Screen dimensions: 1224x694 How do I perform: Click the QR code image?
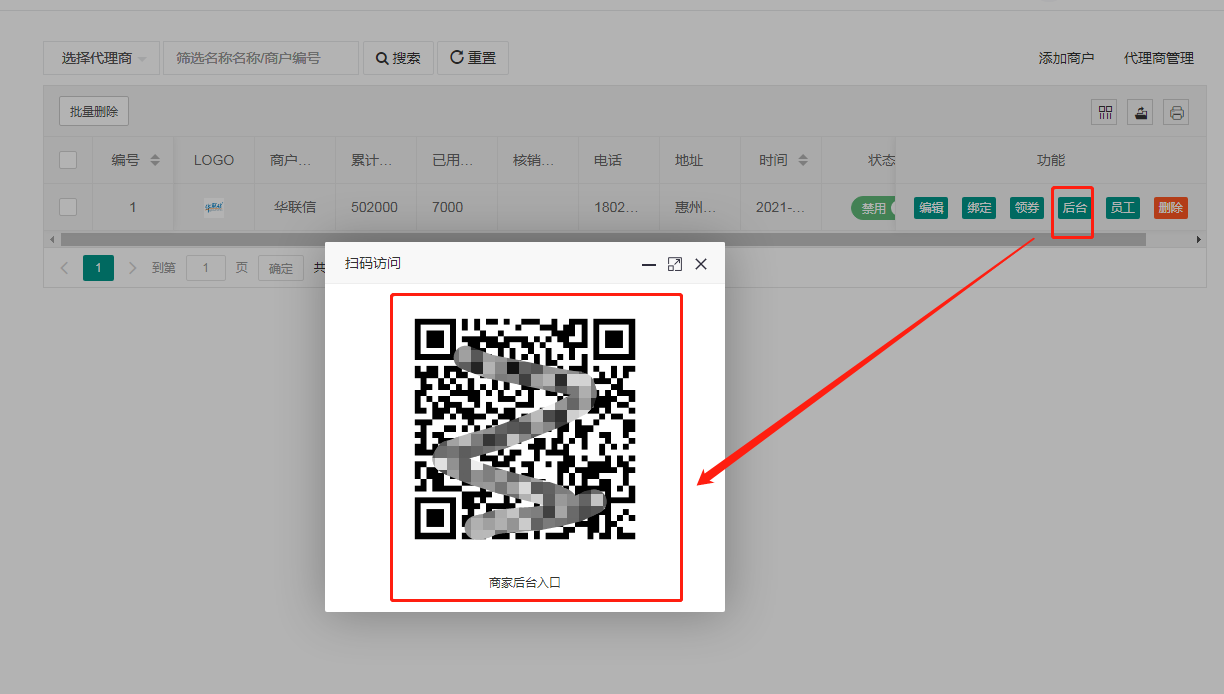525,429
